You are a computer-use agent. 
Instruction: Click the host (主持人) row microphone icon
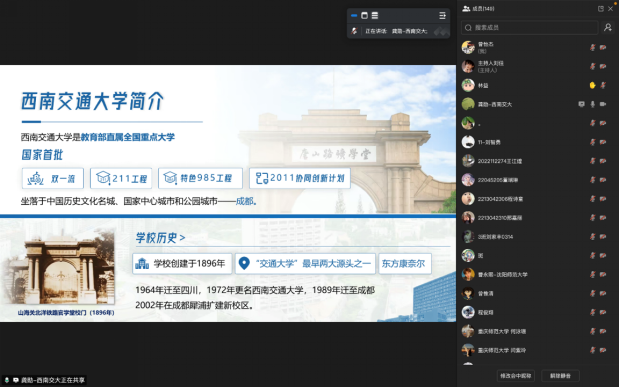tap(592, 66)
